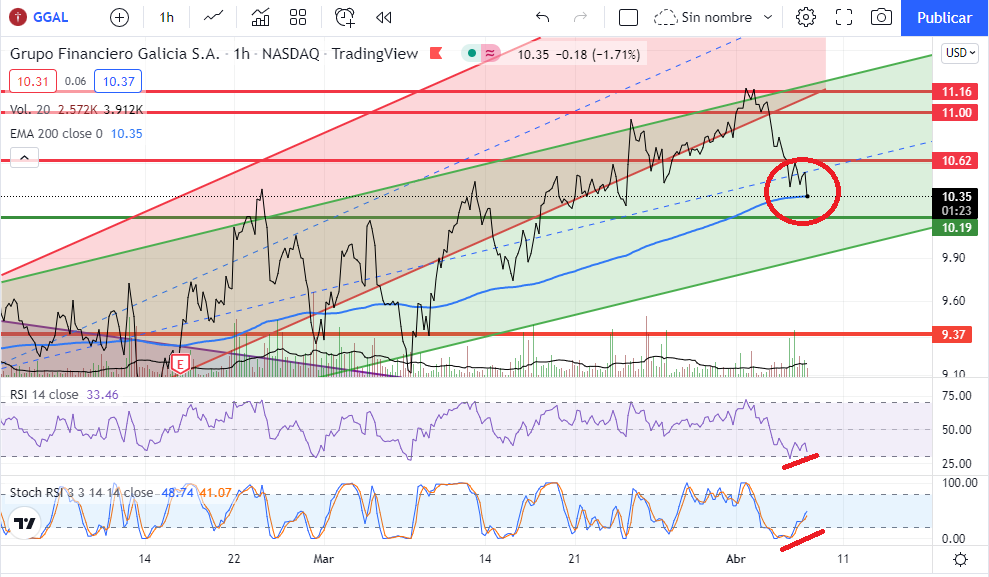Click the 10.62 red horizontal line price label
The height and width of the screenshot is (577, 989).
957,160
